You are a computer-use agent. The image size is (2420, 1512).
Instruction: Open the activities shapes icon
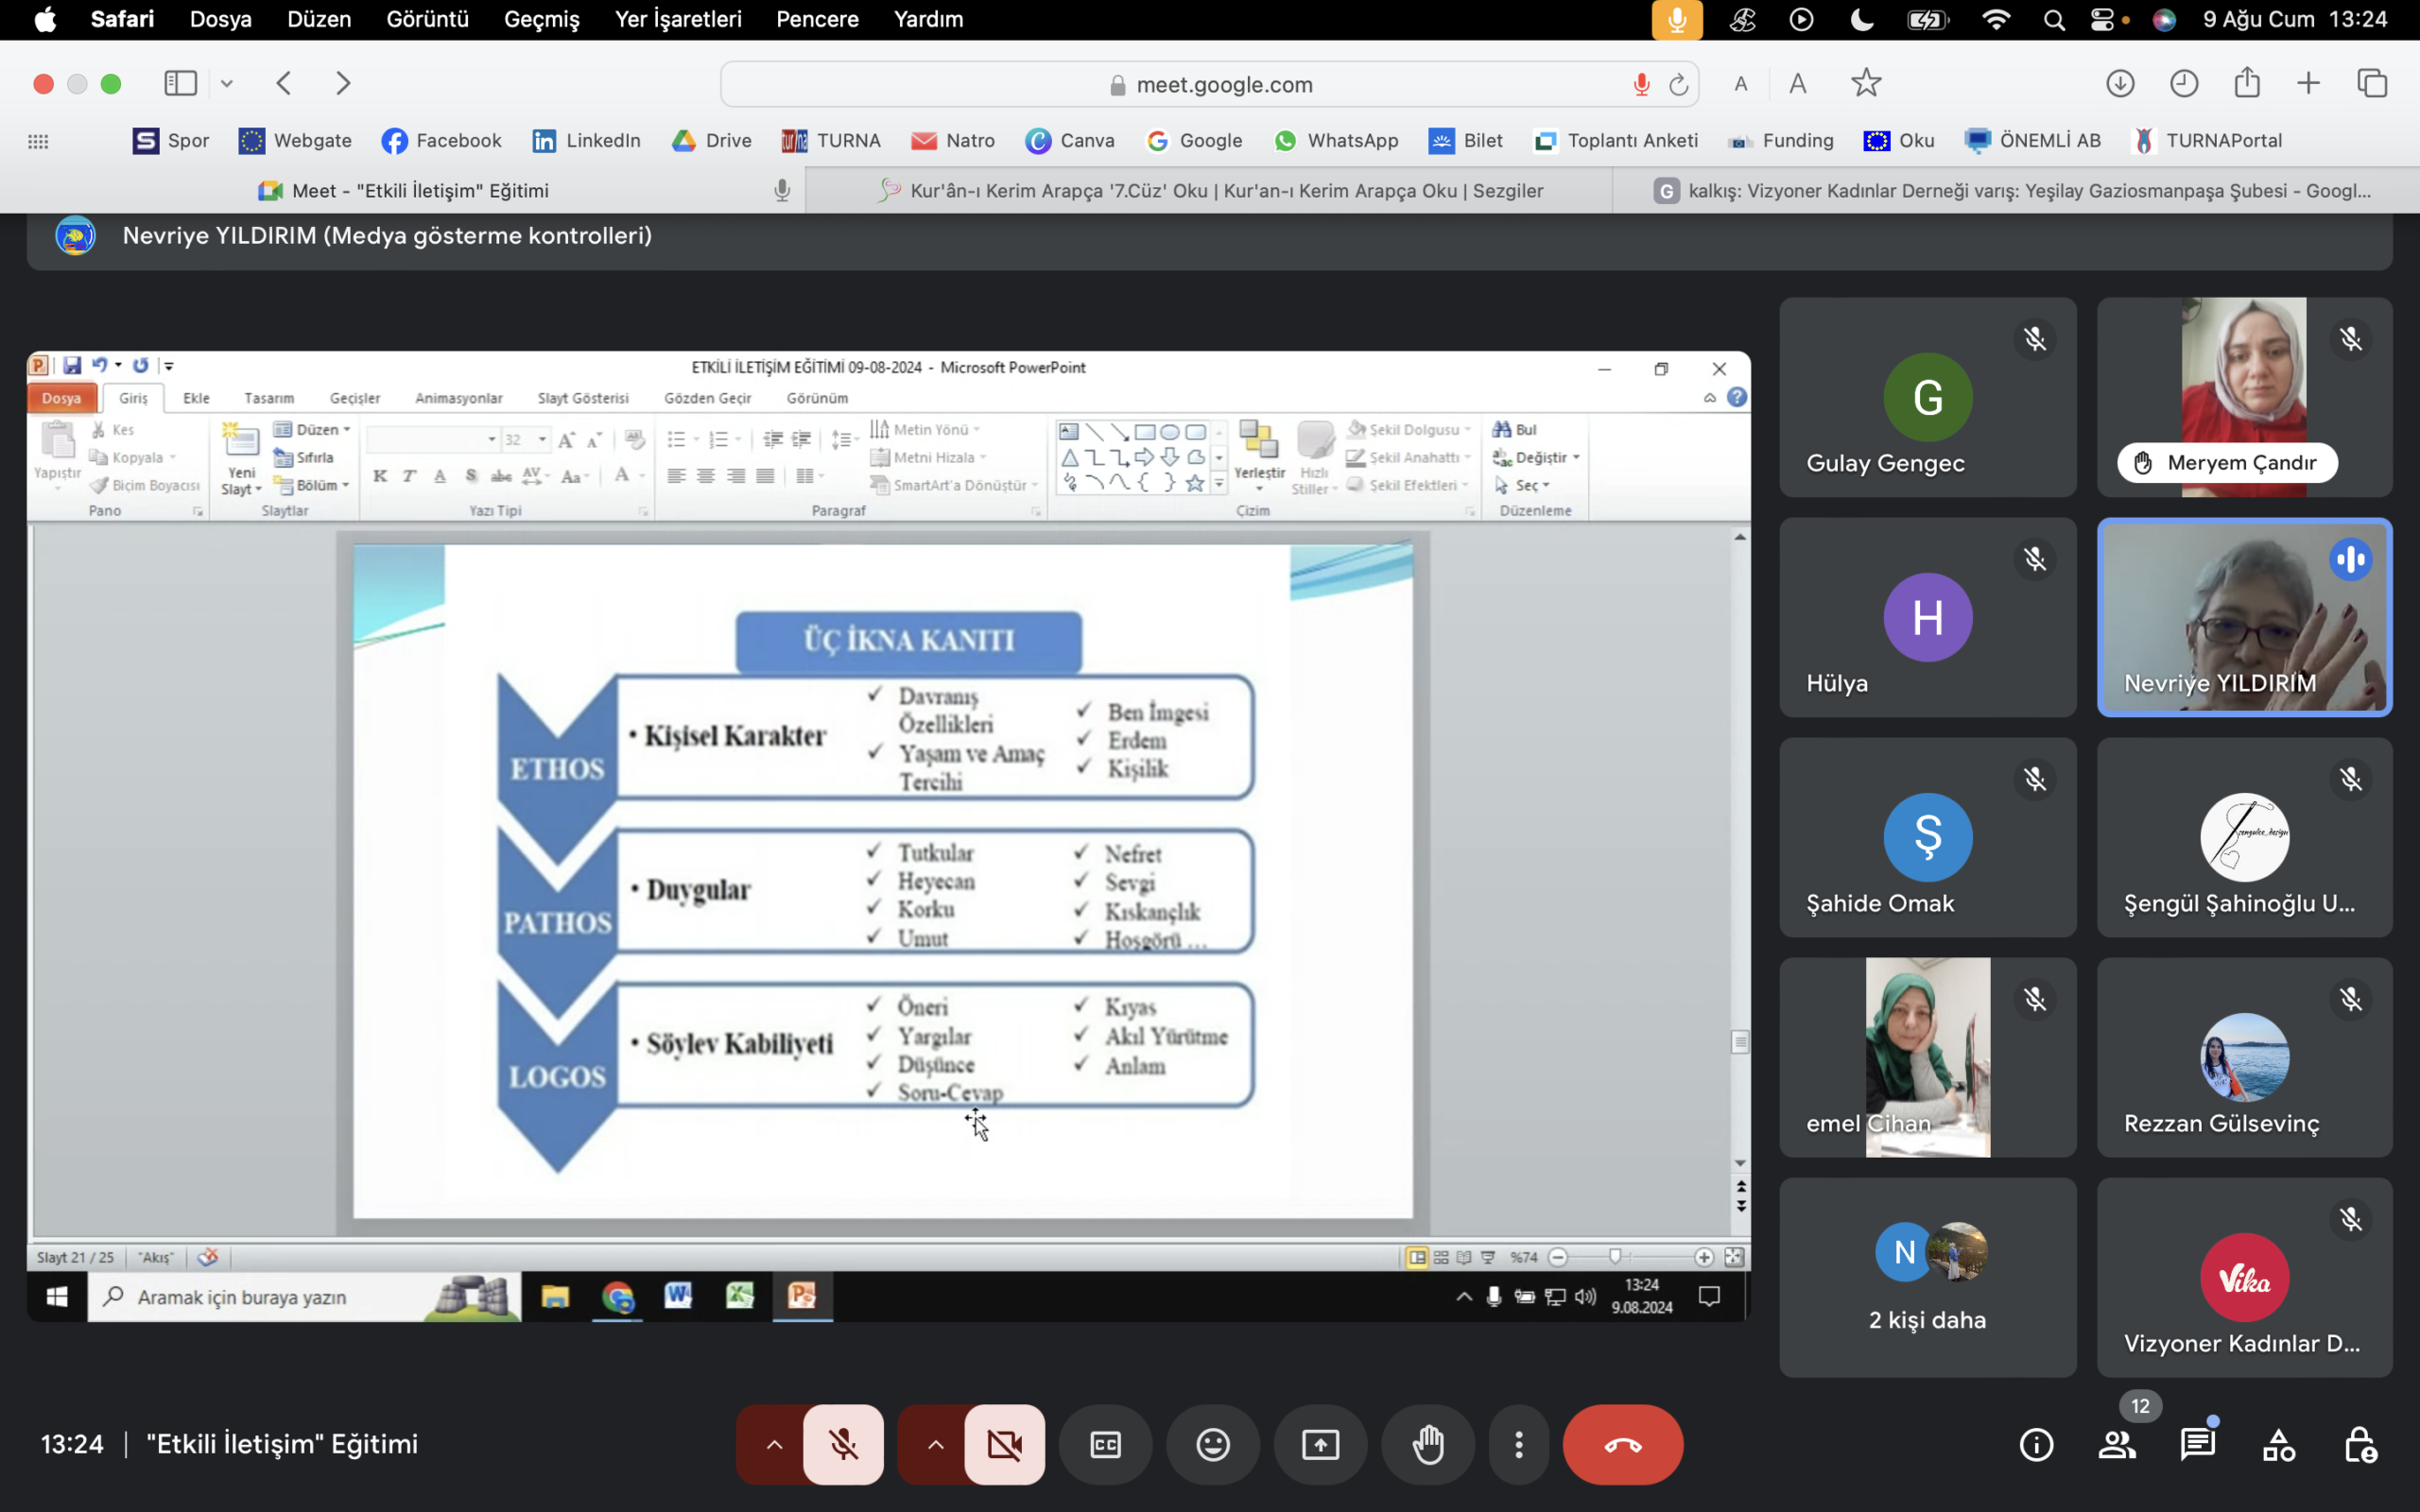(2279, 1444)
